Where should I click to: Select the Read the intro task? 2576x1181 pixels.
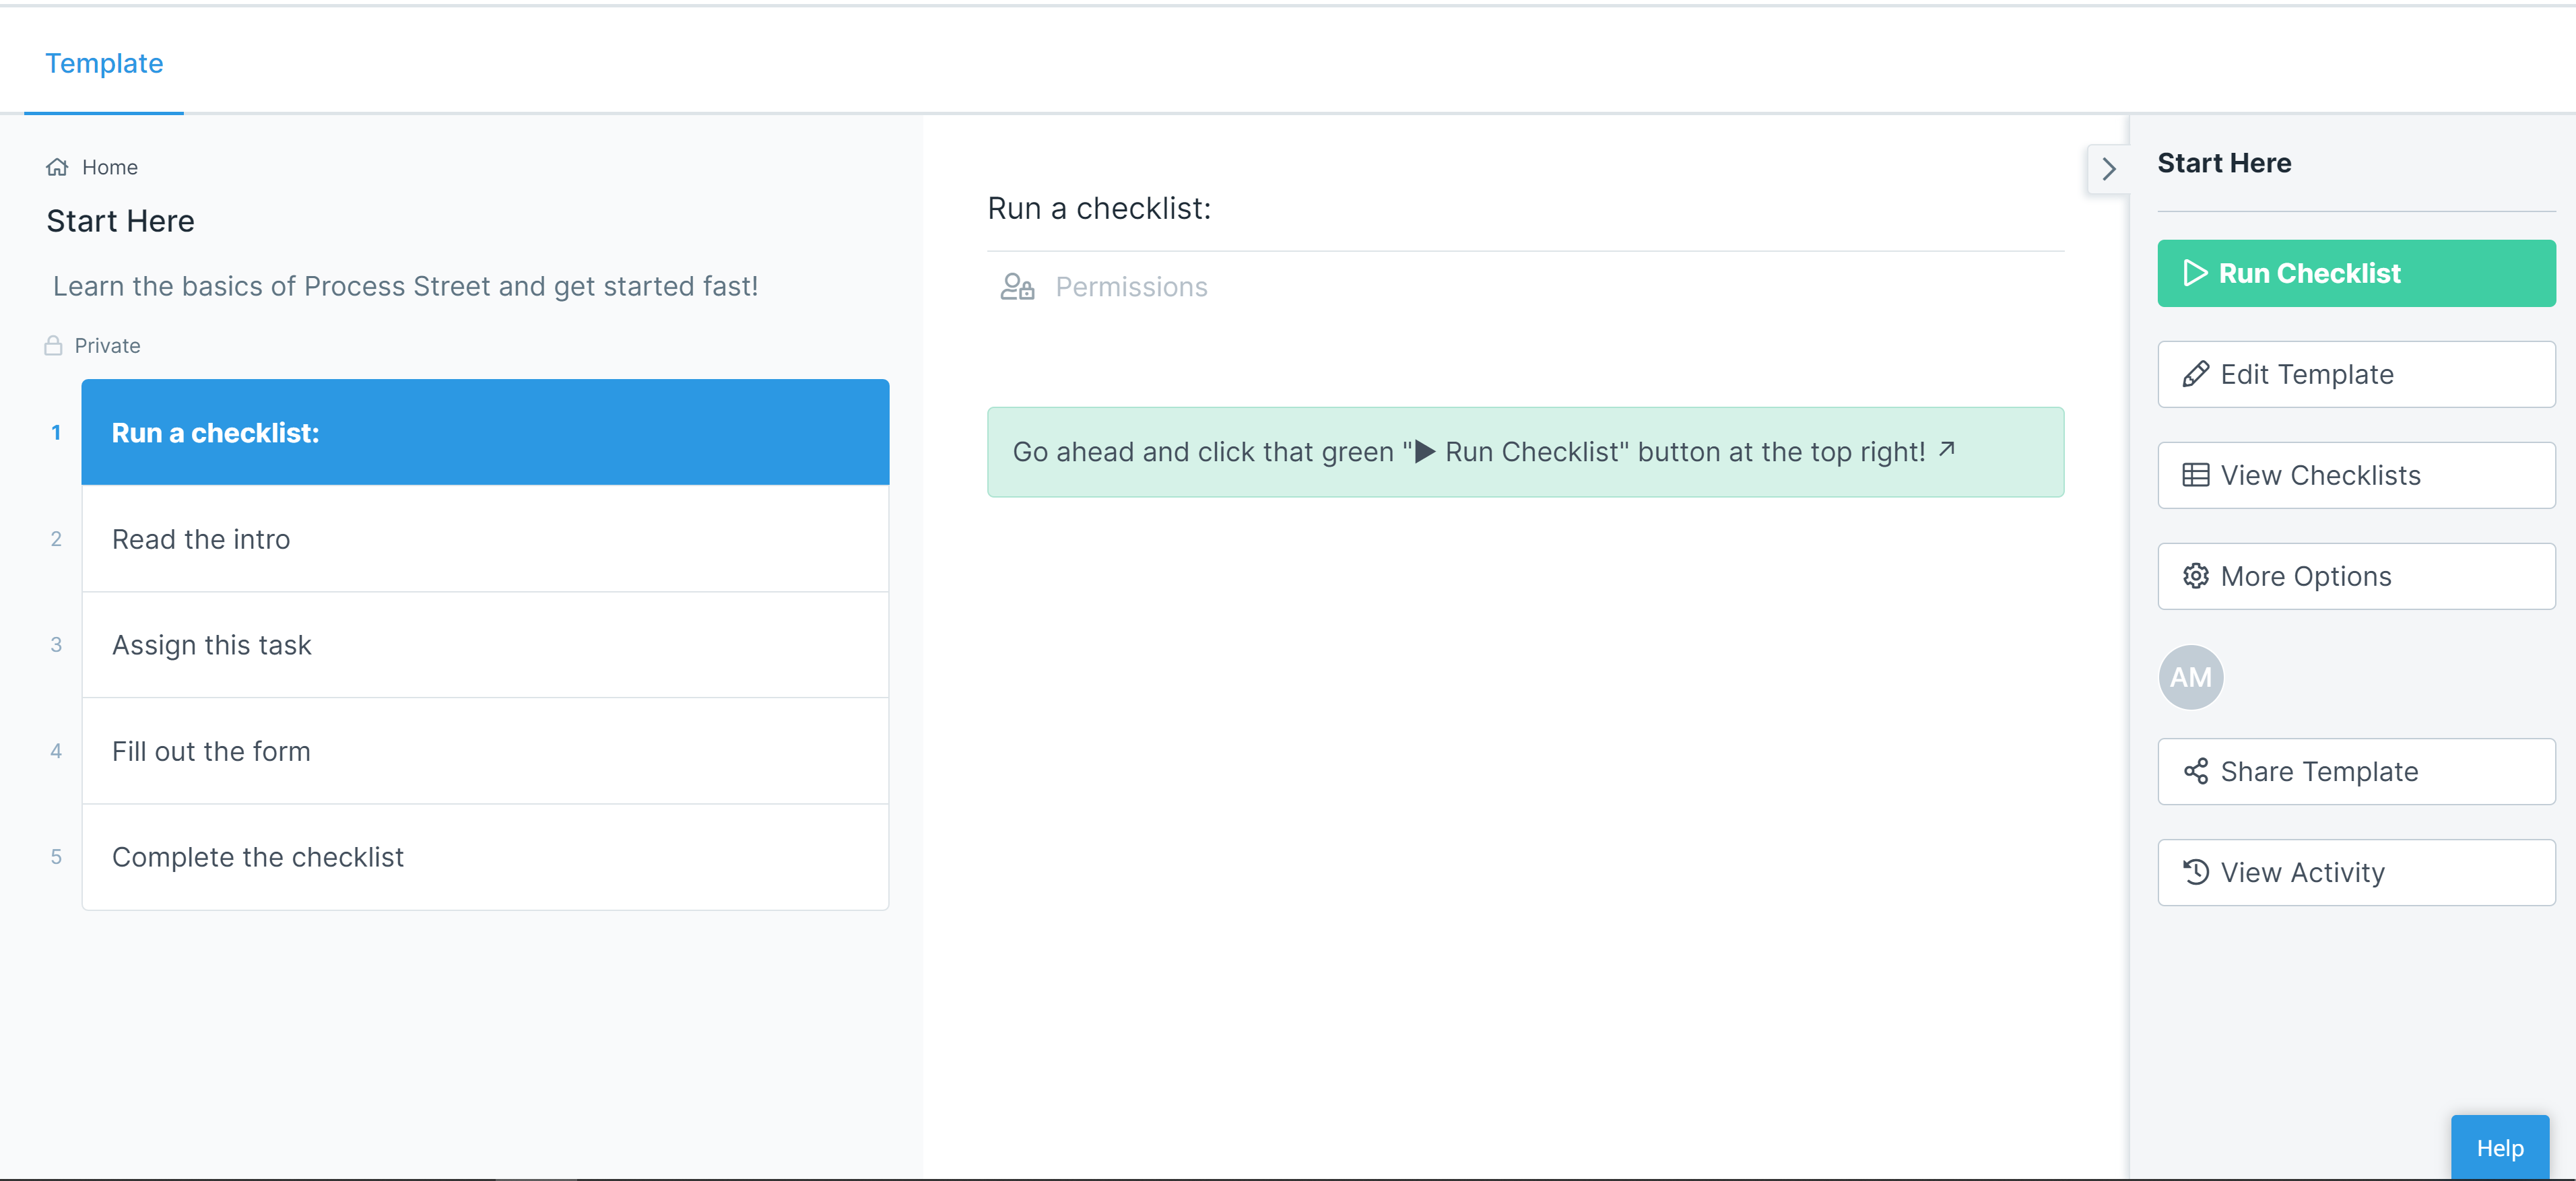pos(485,539)
